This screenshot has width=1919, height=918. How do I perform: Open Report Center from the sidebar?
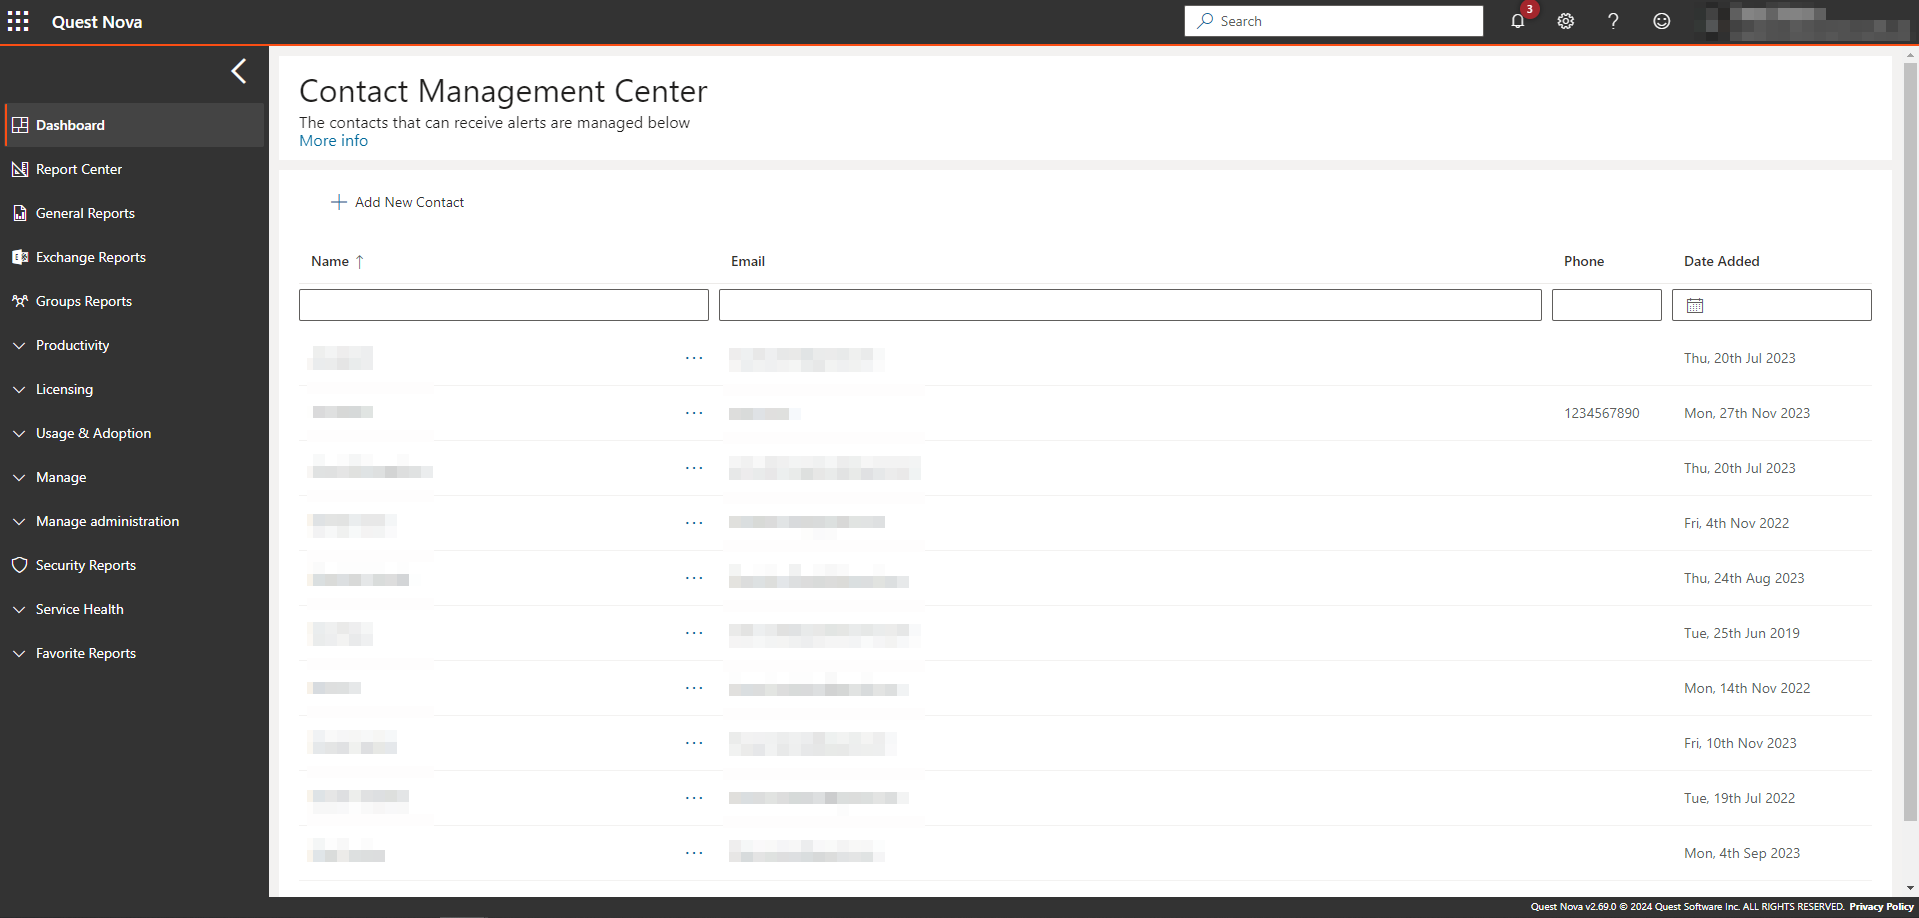pyautogui.click(x=78, y=169)
